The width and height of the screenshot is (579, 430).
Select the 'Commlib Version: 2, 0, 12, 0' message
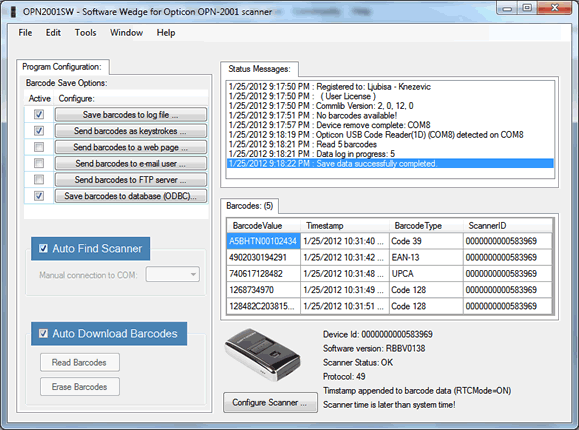point(390,106)
